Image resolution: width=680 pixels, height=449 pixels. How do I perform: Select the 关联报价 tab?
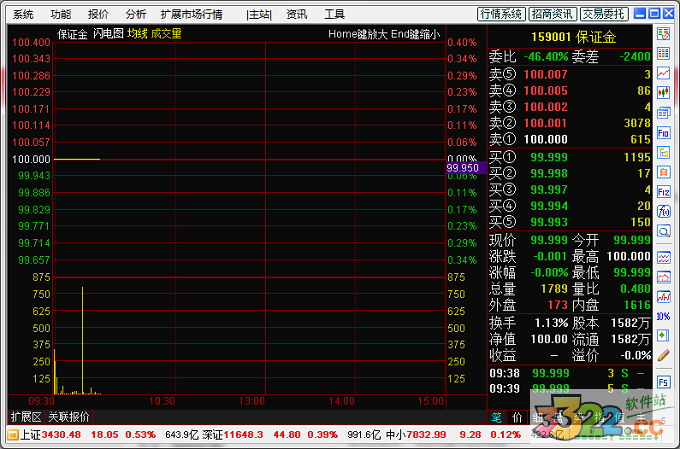pyautogui.click(x=69, y=417)
